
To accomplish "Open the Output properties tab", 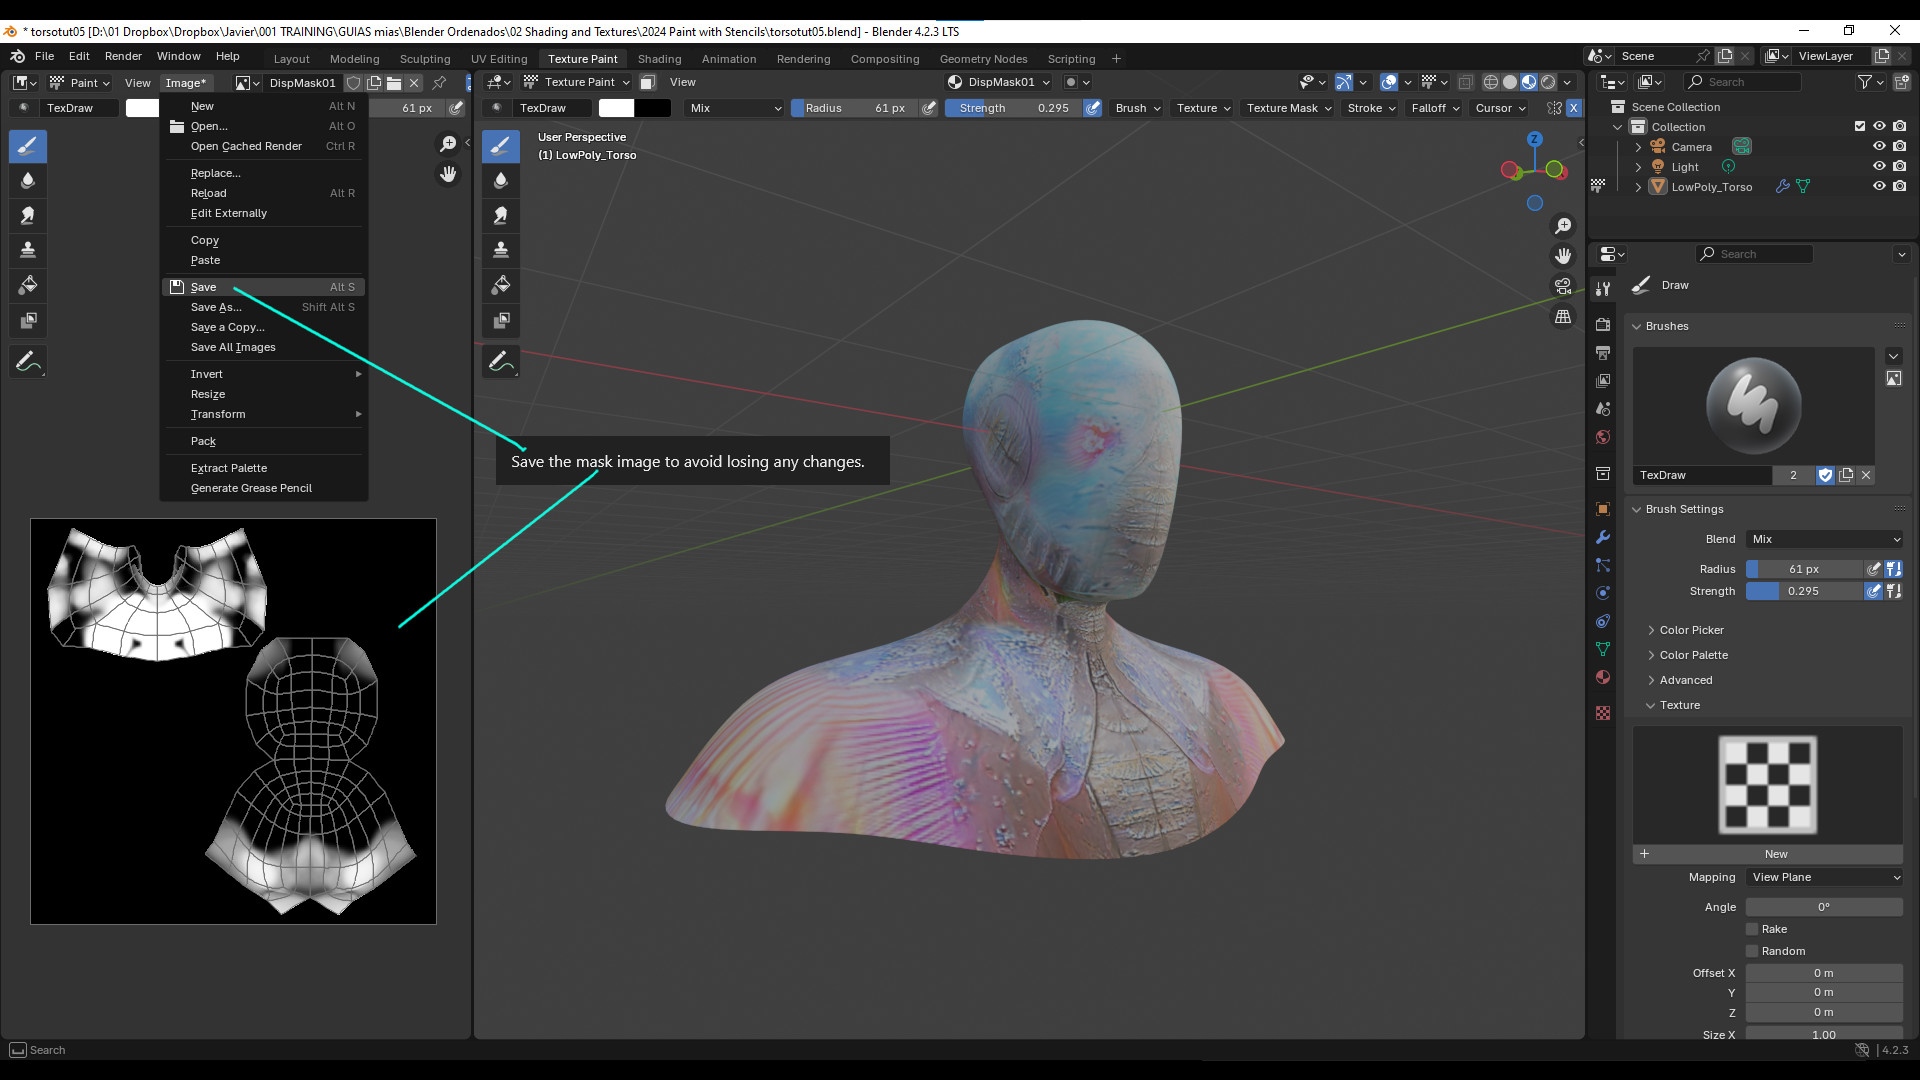I will coord(1603,353).
